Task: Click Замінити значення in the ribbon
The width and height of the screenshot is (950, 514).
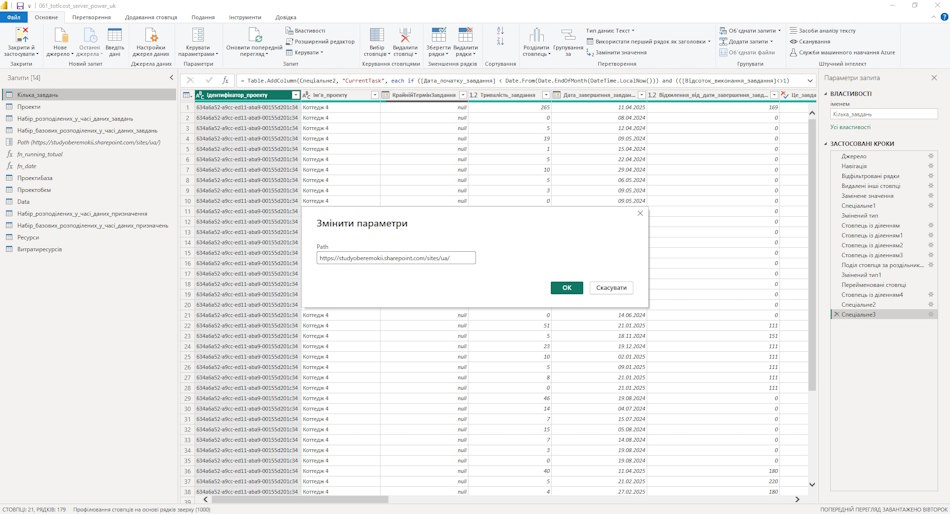Action: 616,53
